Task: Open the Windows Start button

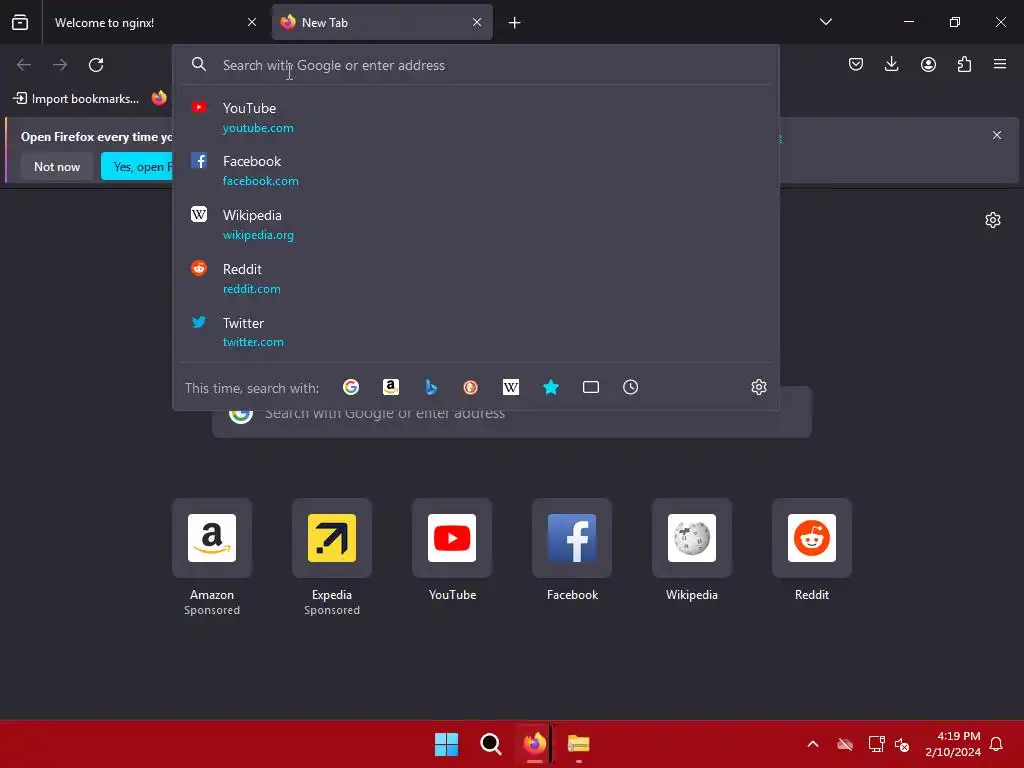Action: click(x=447, y=744)
